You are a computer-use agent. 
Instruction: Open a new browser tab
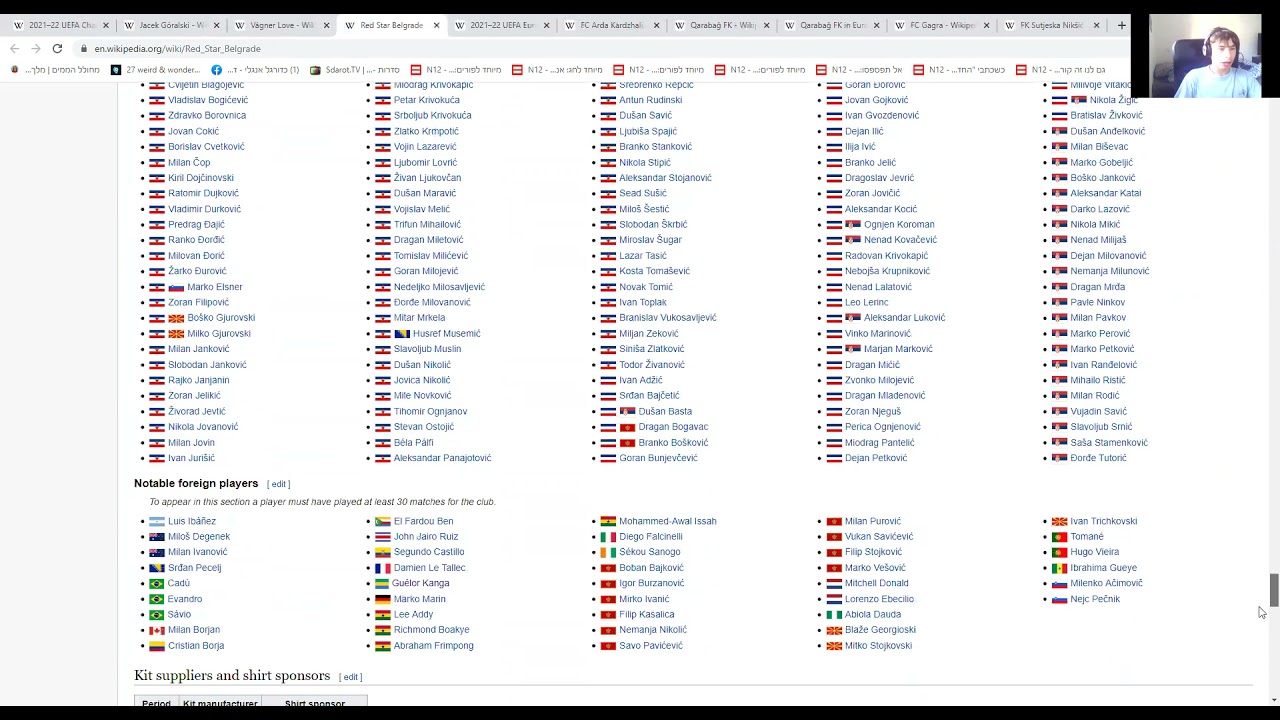[1121, 25]
